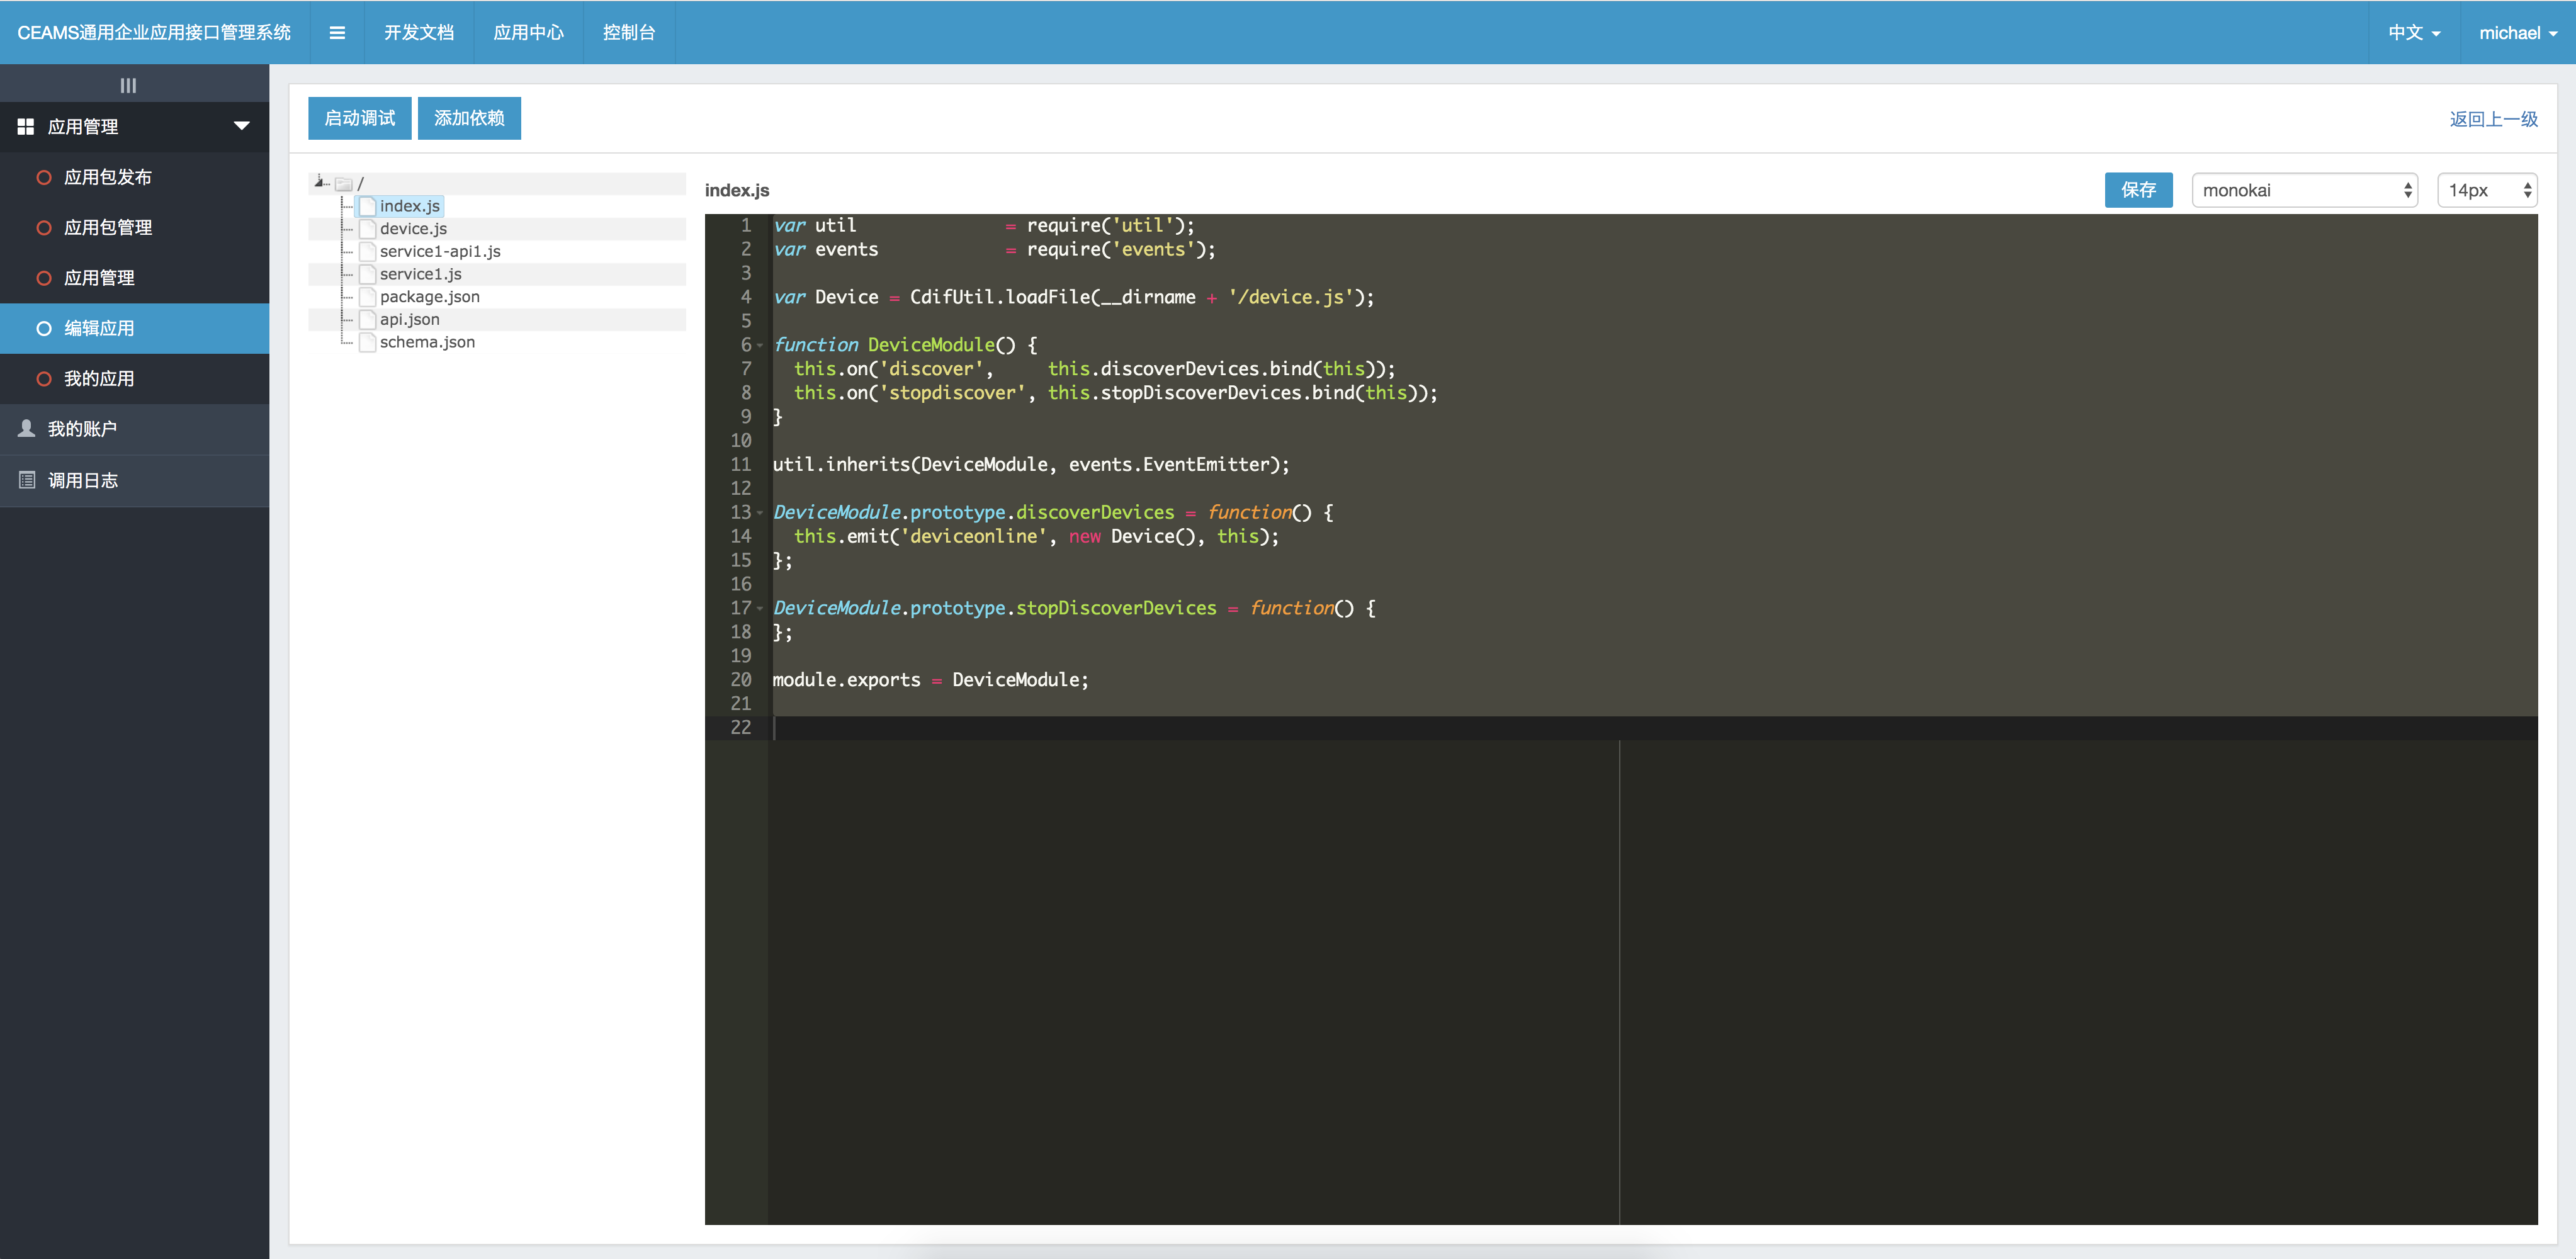Viewport: 2576px width, 1259px height.
Task: Click the circle icon next to 编辑应用
Action: point(44,328)
